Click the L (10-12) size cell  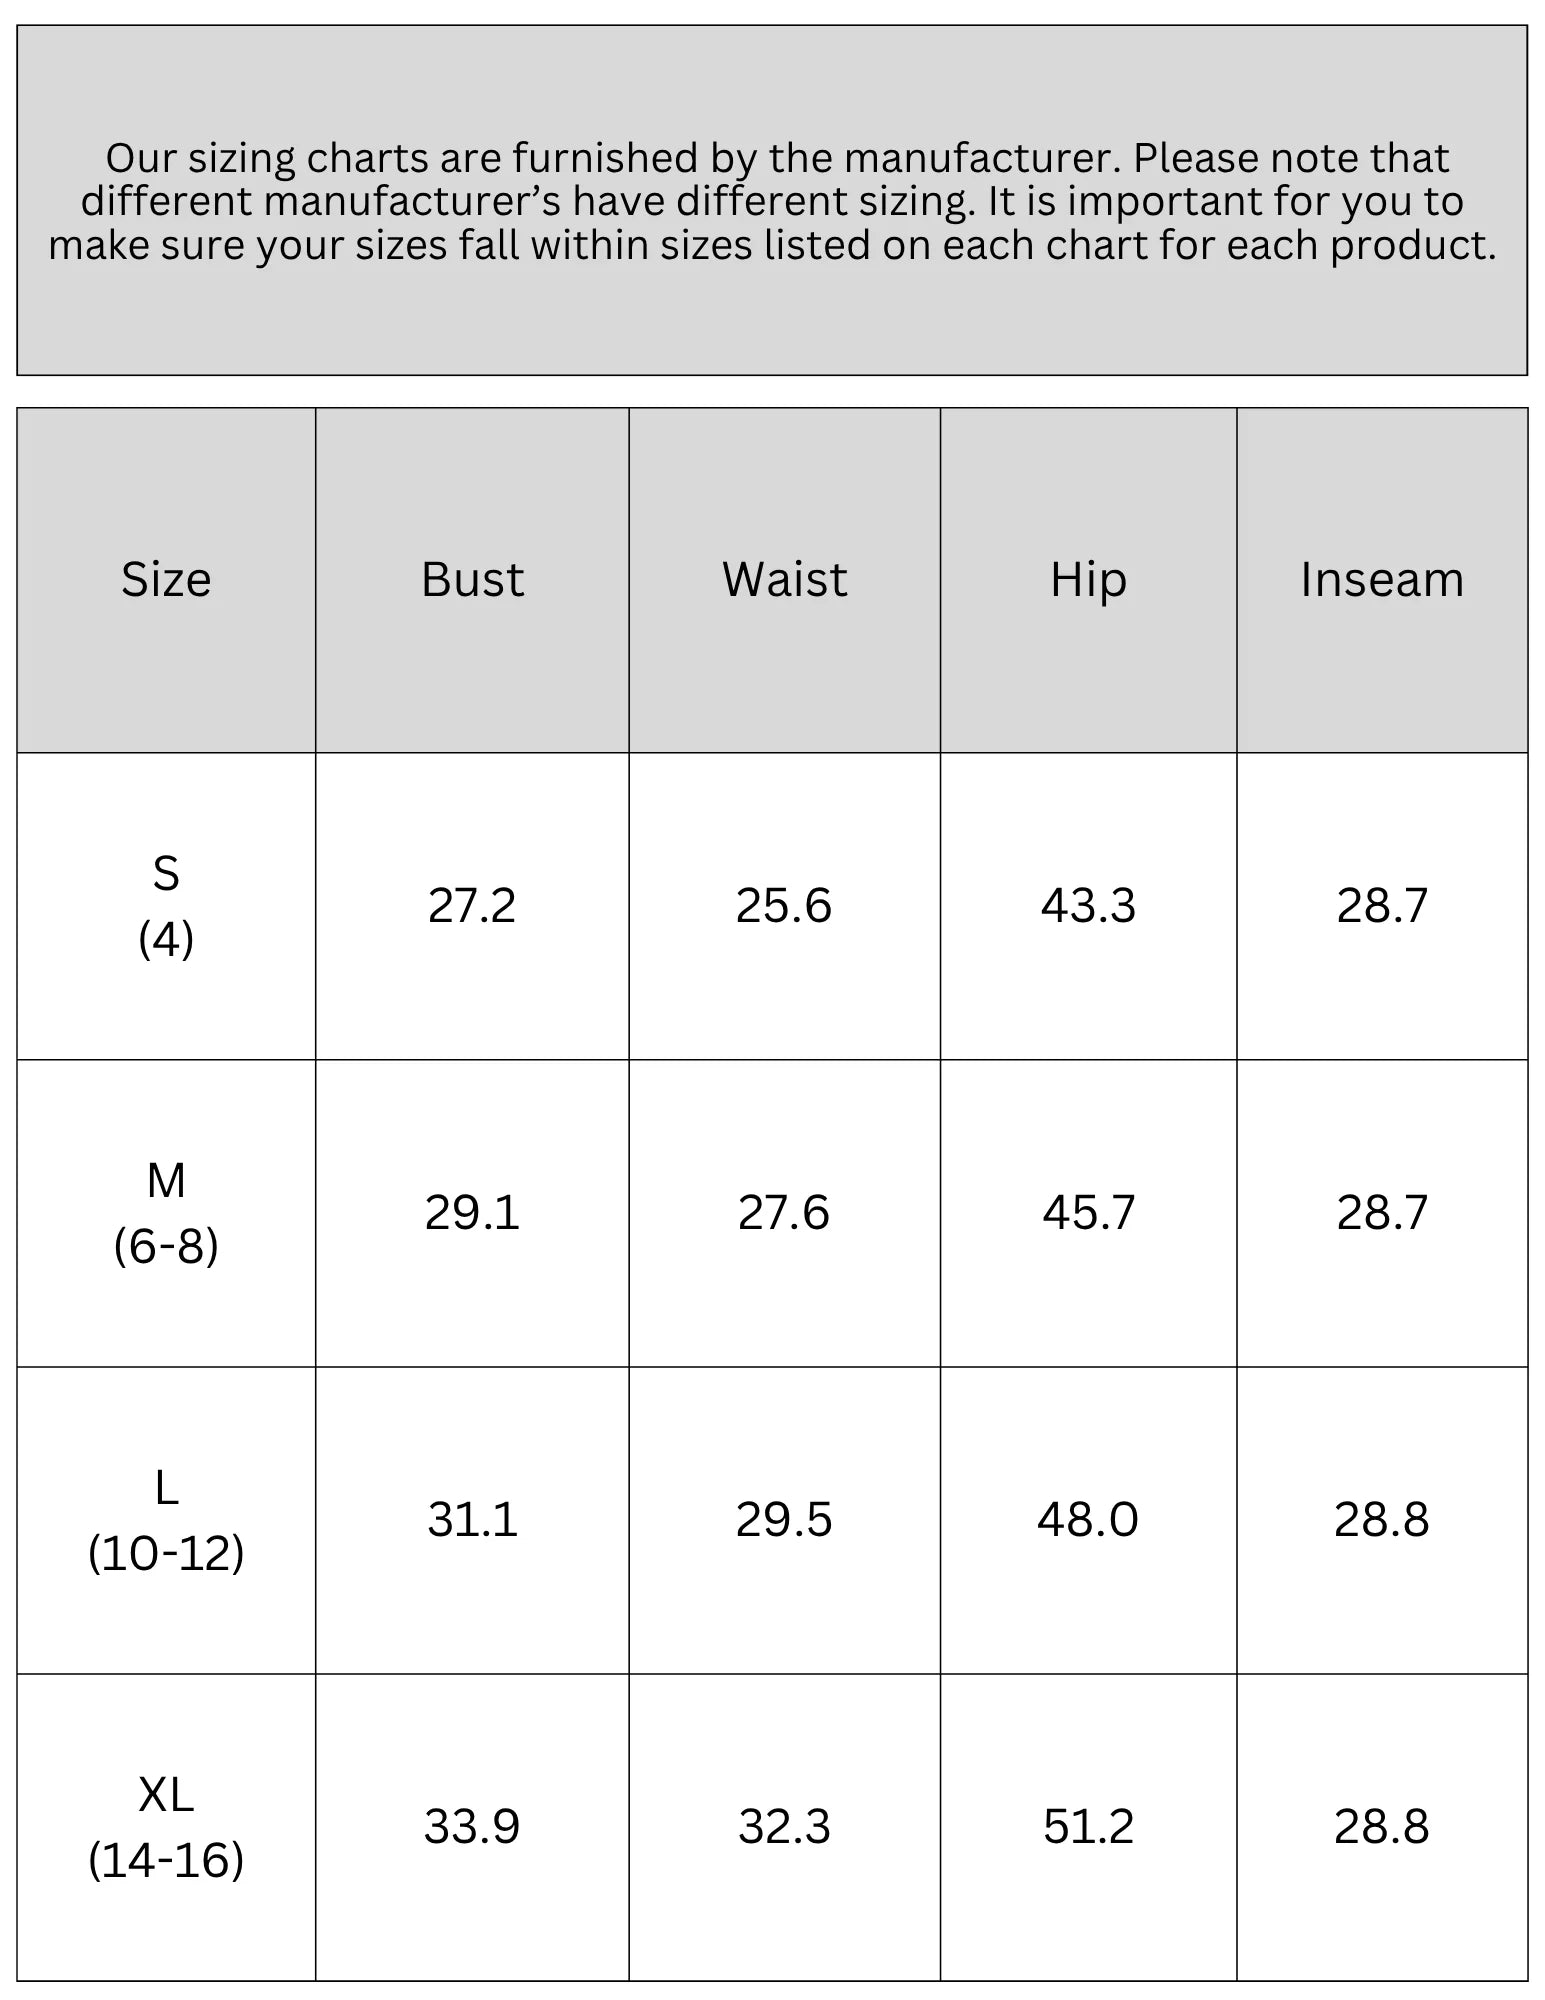click(x=166, y=1520)
